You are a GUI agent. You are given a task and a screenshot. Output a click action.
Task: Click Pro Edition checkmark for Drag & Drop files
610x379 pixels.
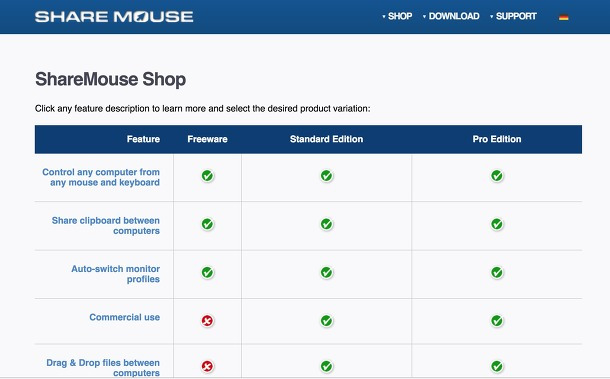coord(497,366)
